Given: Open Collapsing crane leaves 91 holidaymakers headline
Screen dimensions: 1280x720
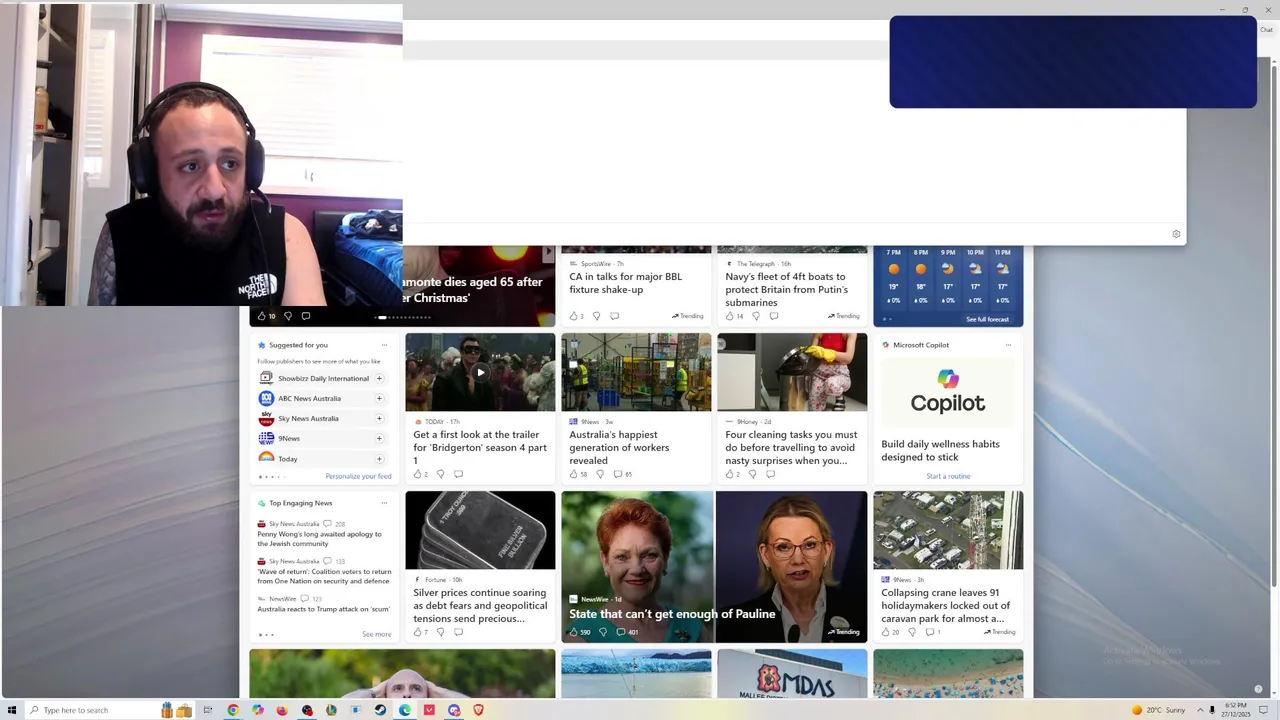Looking at the screenshot, I should click(x=946, y=605).
